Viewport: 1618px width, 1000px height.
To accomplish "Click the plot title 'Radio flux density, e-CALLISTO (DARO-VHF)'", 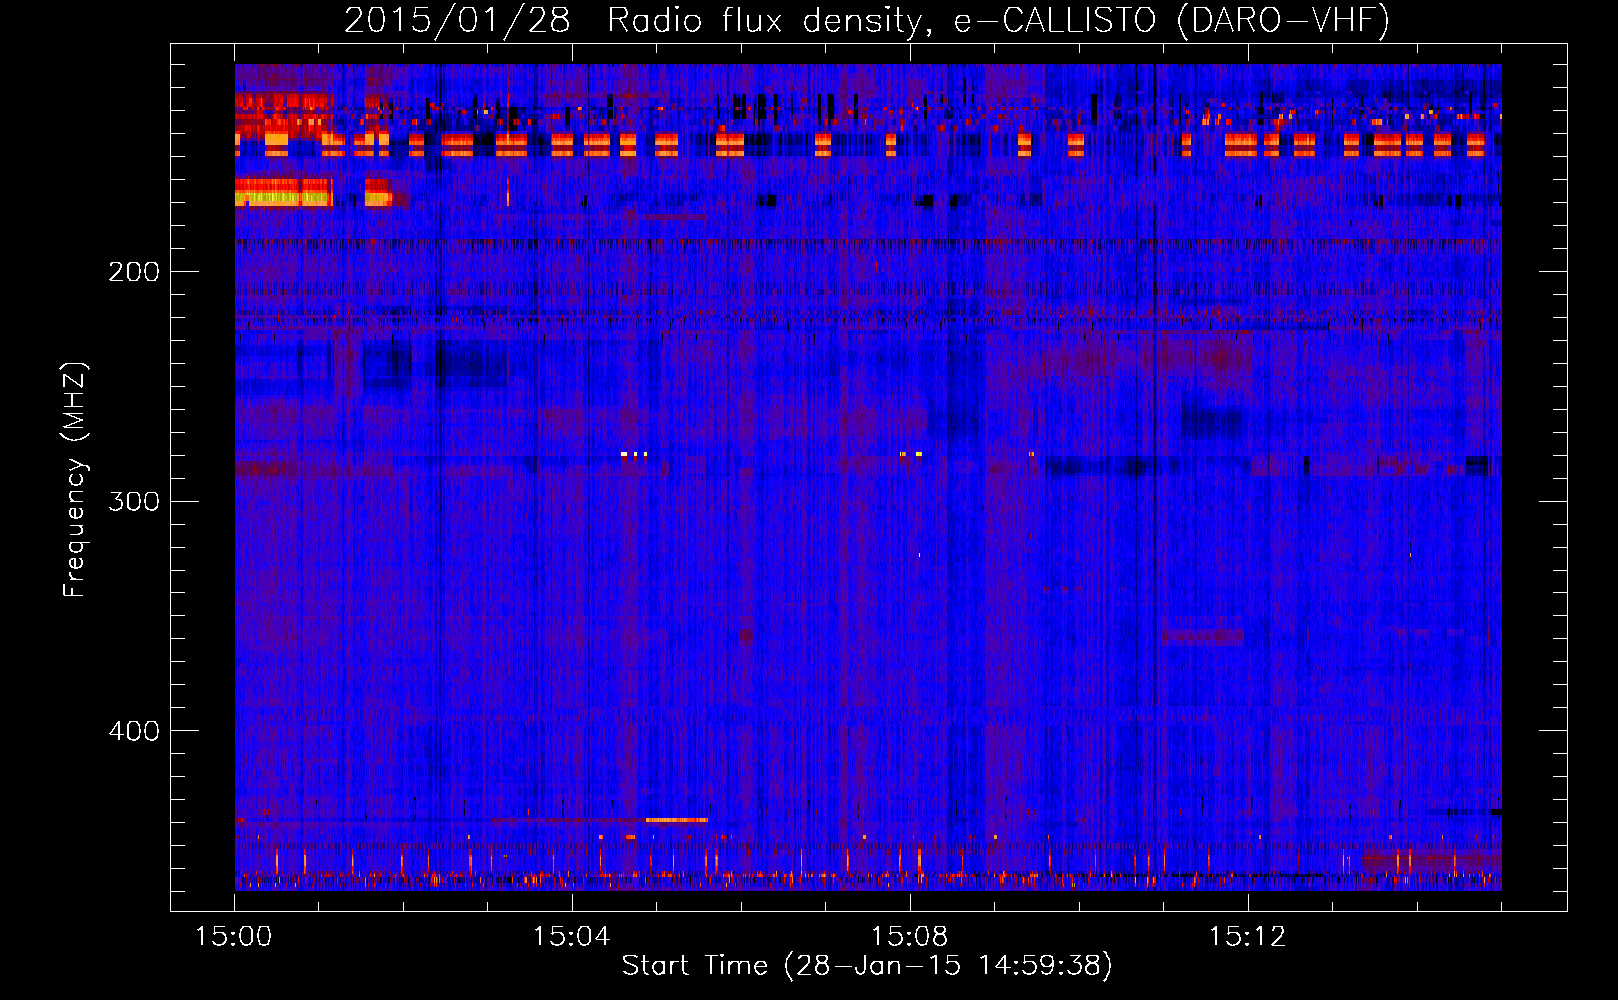I will [x=998, y=21].
